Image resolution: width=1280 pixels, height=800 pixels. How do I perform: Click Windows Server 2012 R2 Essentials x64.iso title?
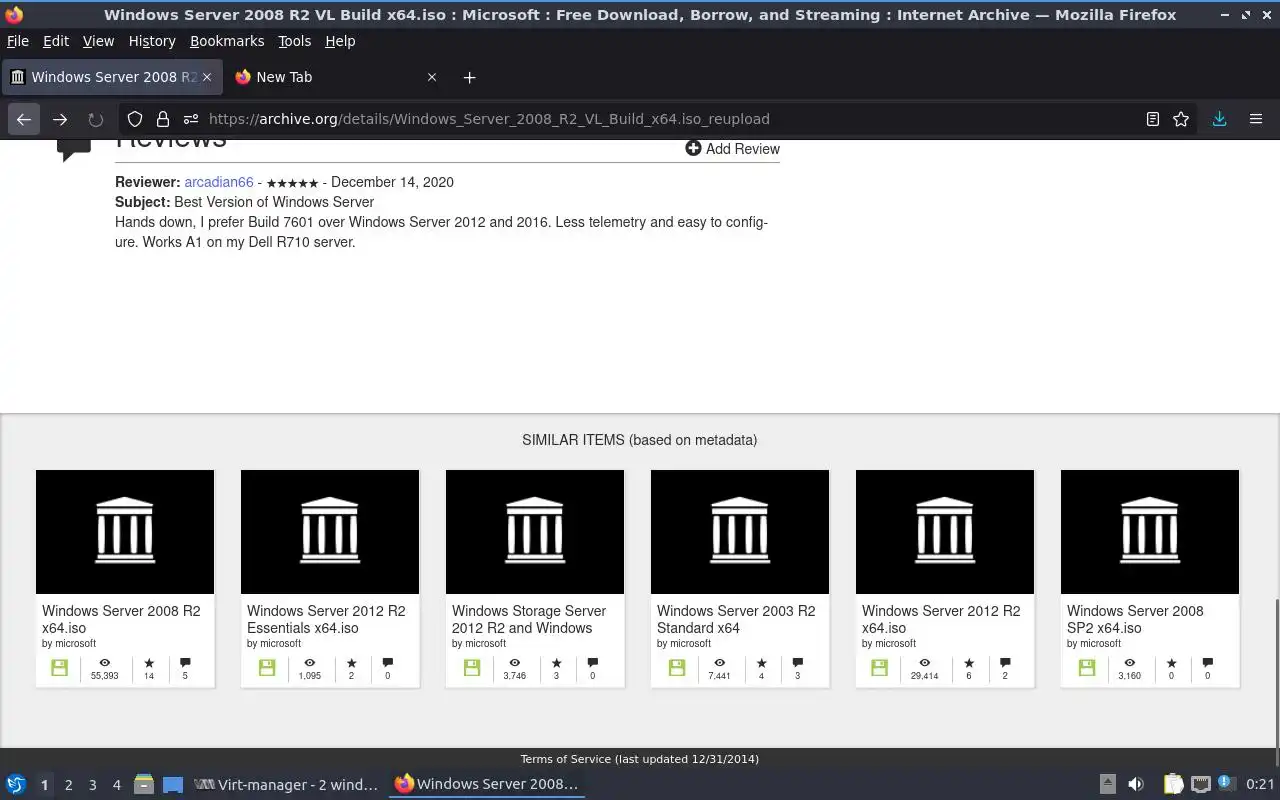pos(326,619)
